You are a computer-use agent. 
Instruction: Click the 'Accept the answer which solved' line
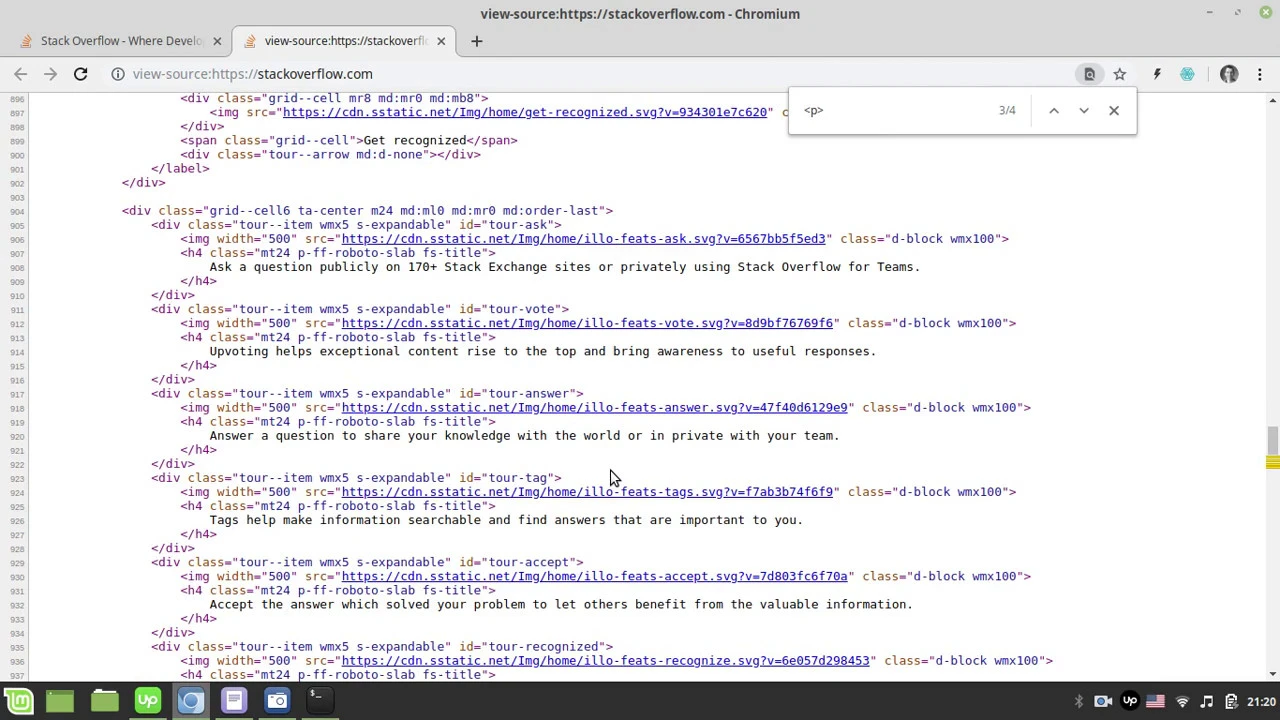pos(561,604)
